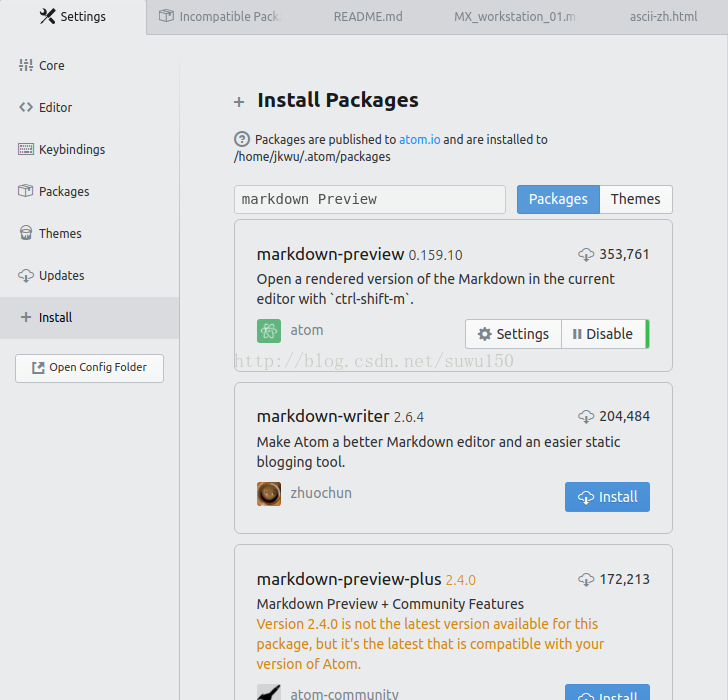Click the Themes paint bucket icon
The height and width of the screenshot is (700, 728).
click(x=26, y=233)
